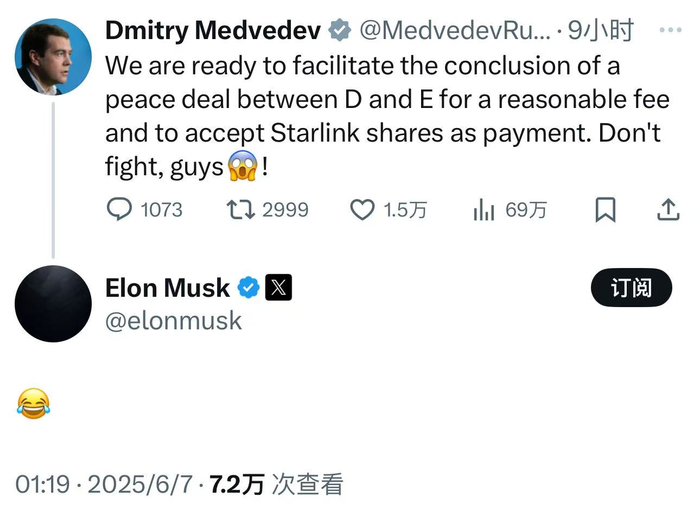This screenshot has width=700, height=516.
Task: Click the X affiliation badge
Action: pyautogui.click(x=278, y=288)
